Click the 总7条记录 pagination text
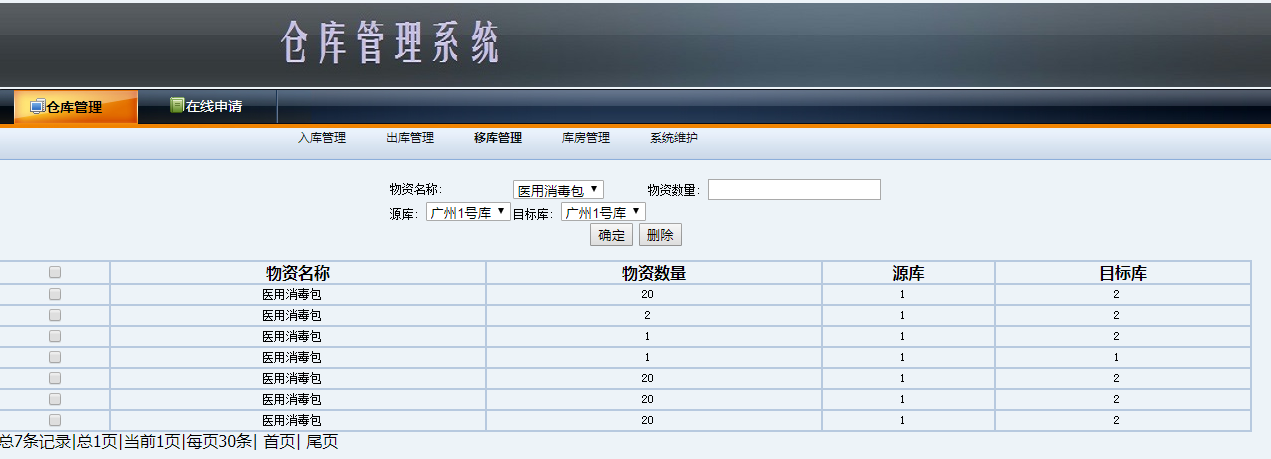 click(36, 442)
